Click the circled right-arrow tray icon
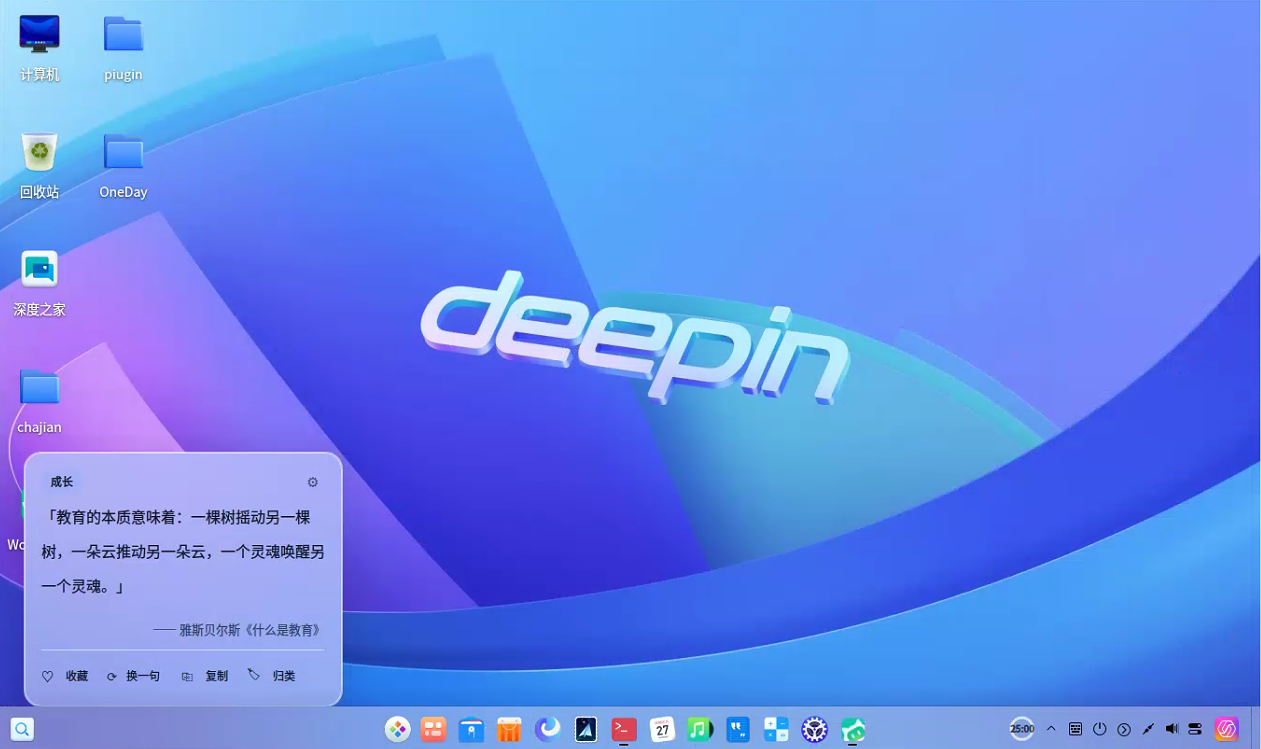Screen dimensions: 1261x749 pos(1124,729)
